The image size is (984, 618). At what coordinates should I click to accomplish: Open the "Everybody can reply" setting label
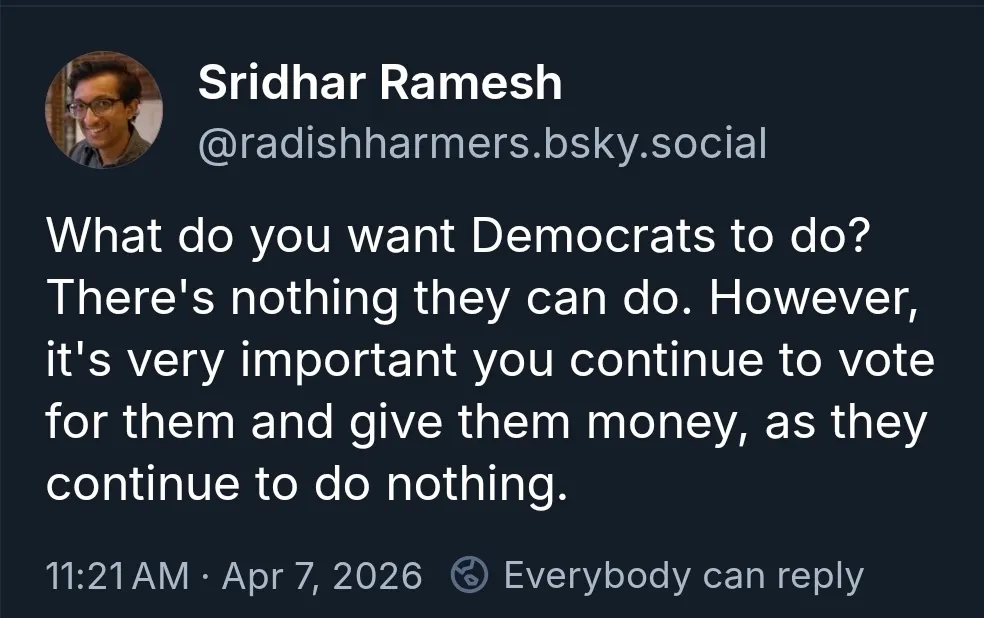pos(683,576)
